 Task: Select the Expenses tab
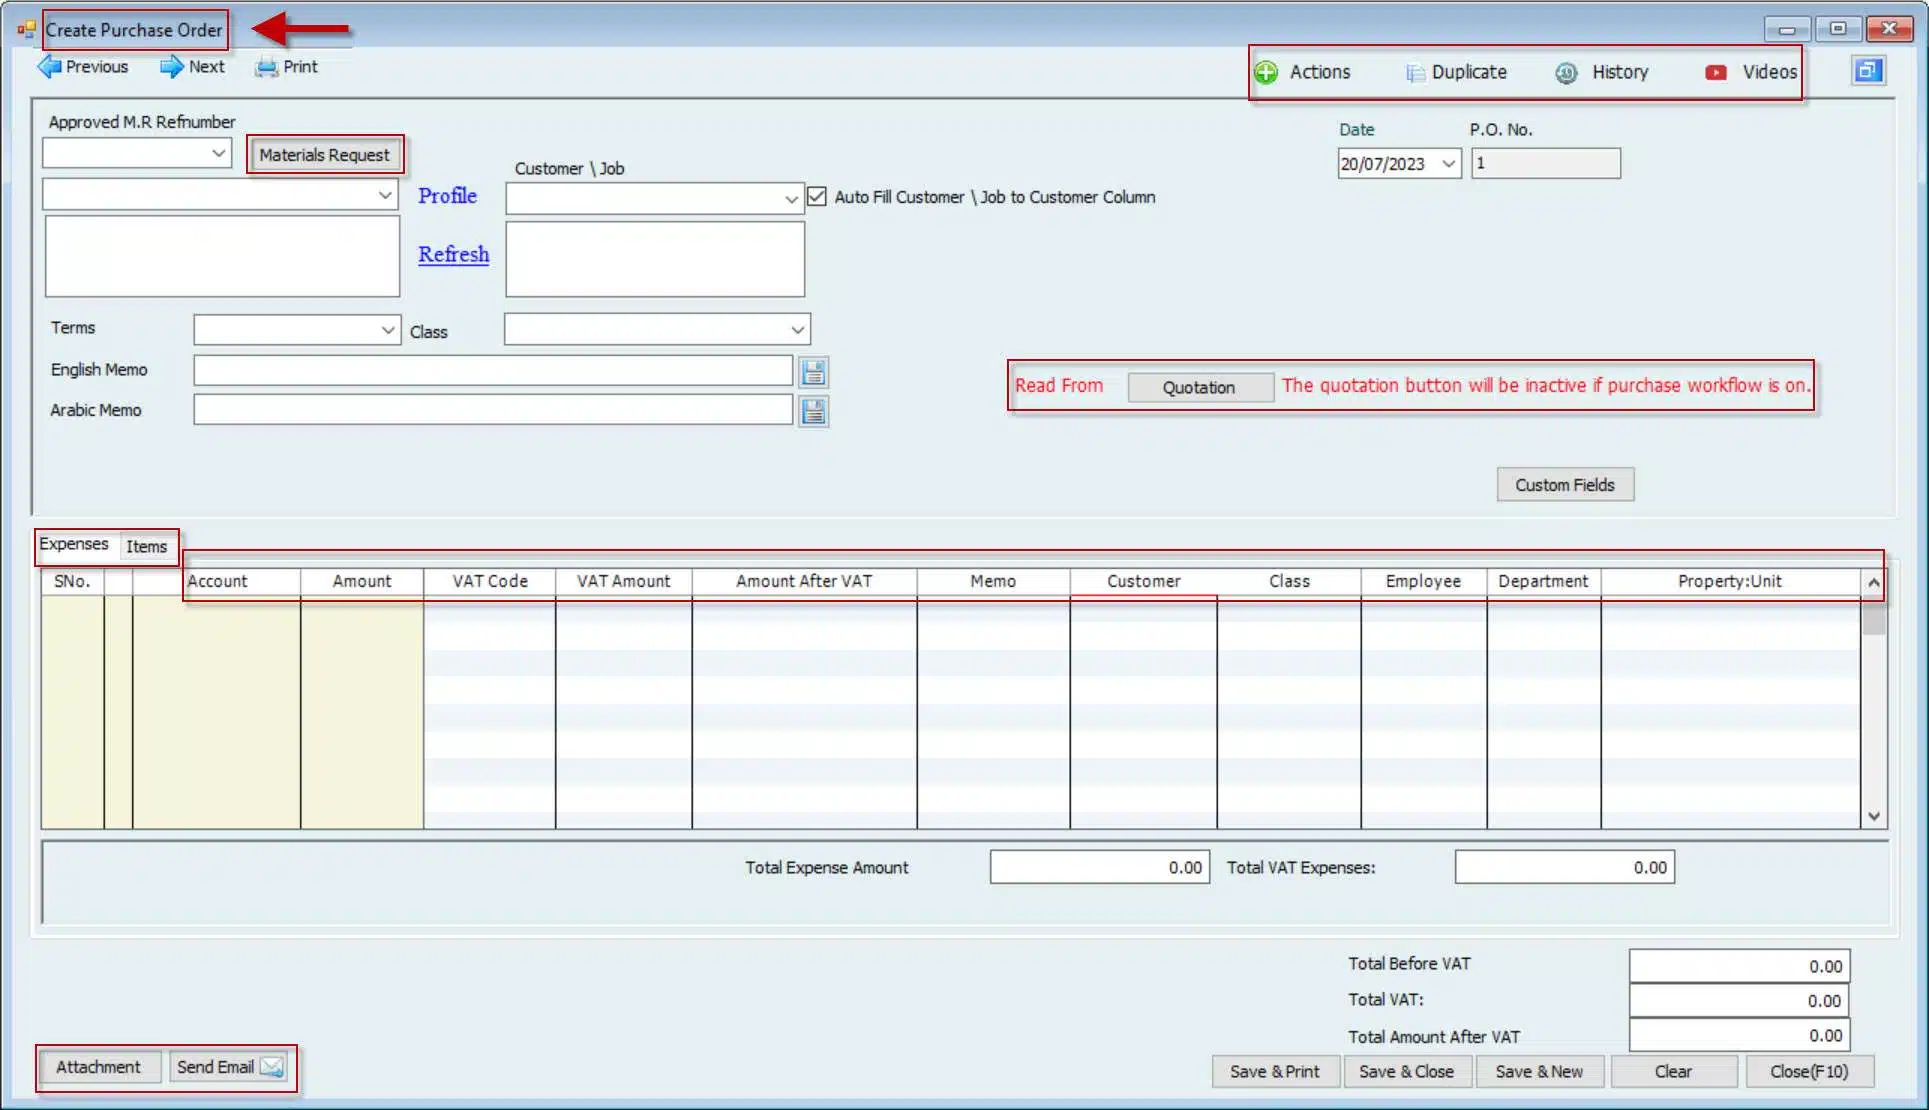[x=74, y=544]
